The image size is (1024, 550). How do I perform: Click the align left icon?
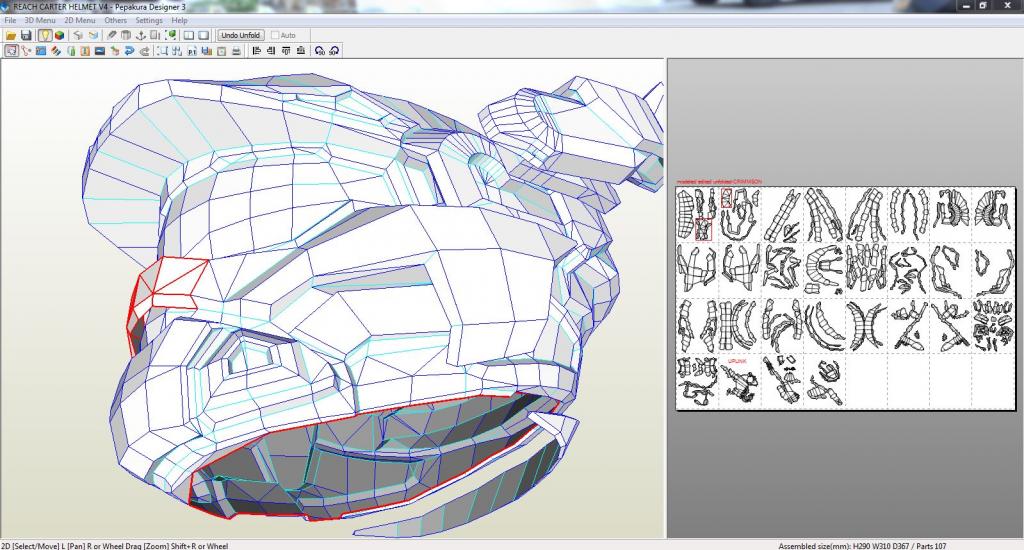(256, 51)
